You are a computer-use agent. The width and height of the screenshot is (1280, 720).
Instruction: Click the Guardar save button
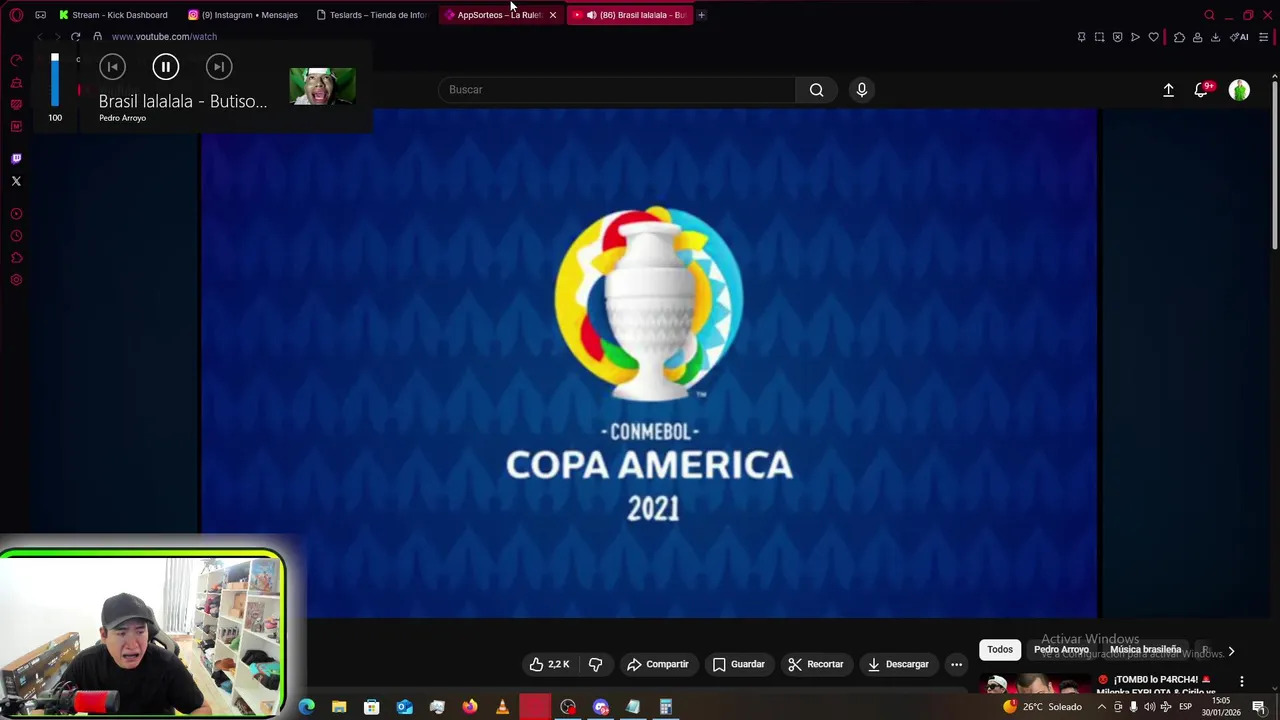point(739,664)
